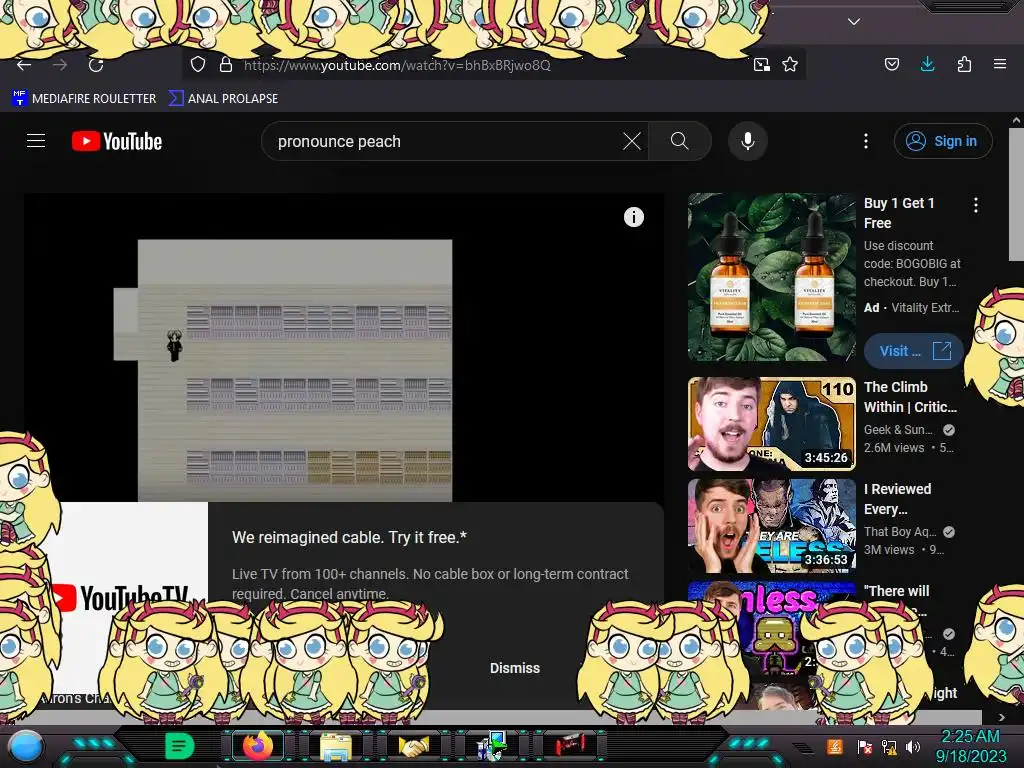The image size is (1024, 768).
Task: Open the Firefox application hamburger menu
Action: [1000, 64]
